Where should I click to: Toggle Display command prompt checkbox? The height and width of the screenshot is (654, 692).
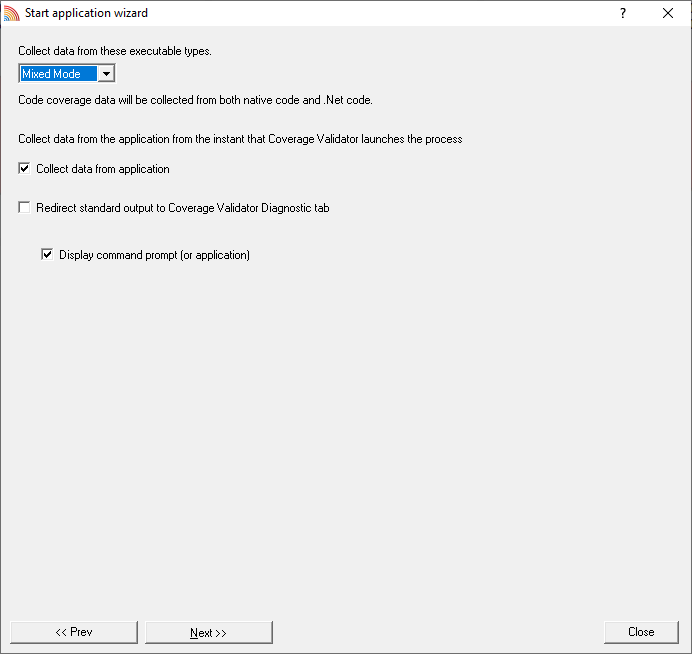point(47,255)
